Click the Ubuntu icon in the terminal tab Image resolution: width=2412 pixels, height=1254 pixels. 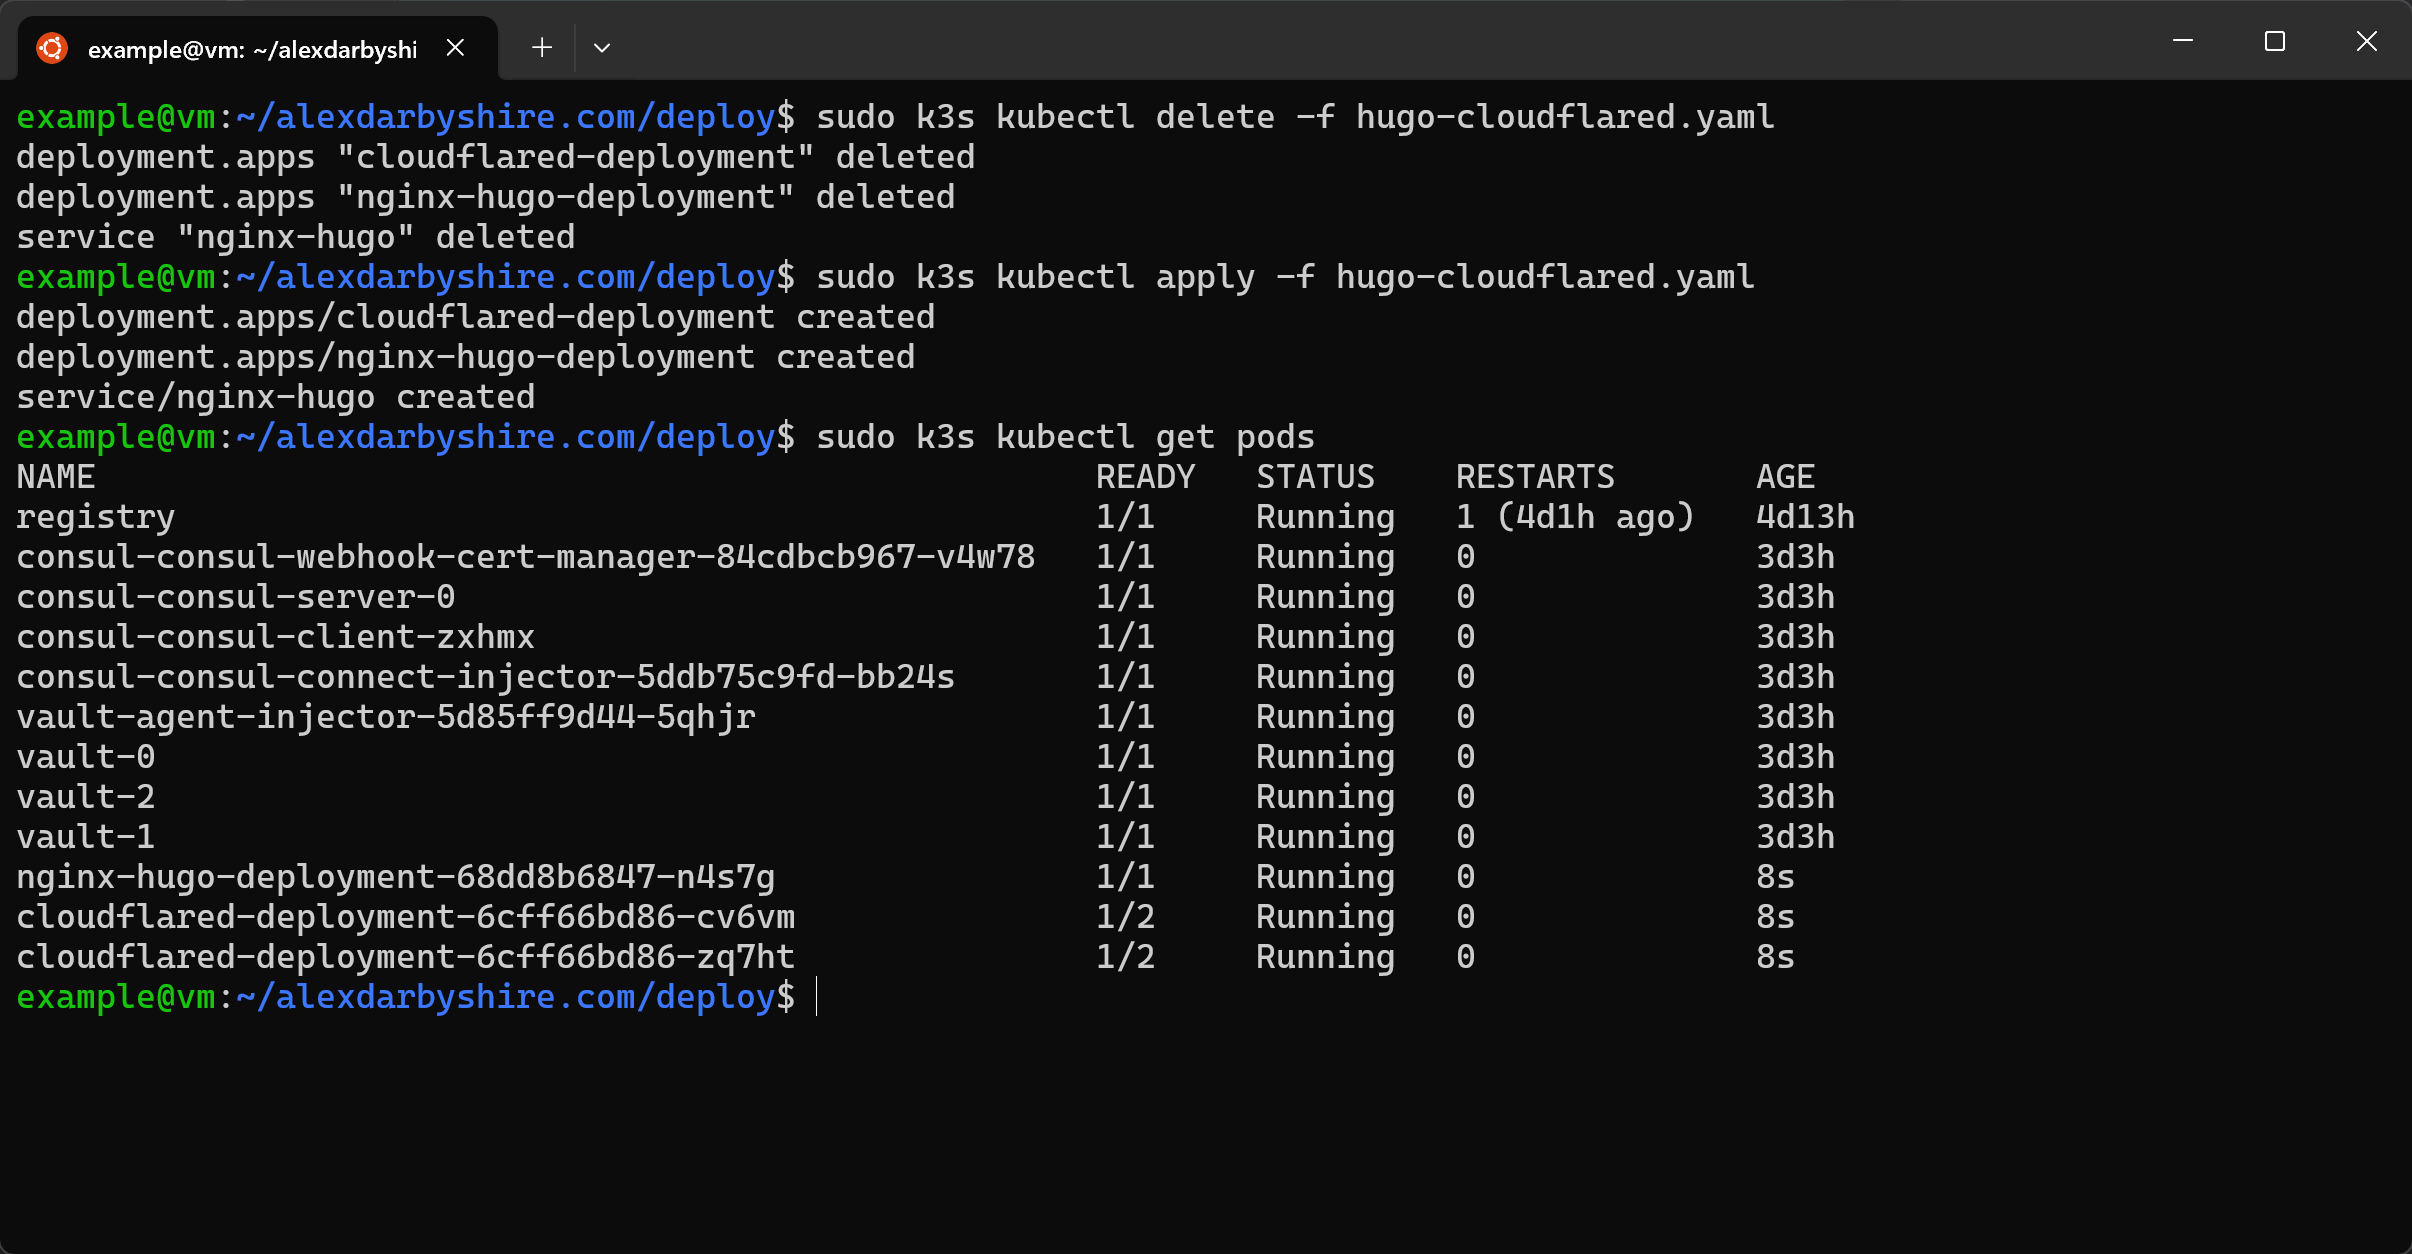[x=52, y=48]
